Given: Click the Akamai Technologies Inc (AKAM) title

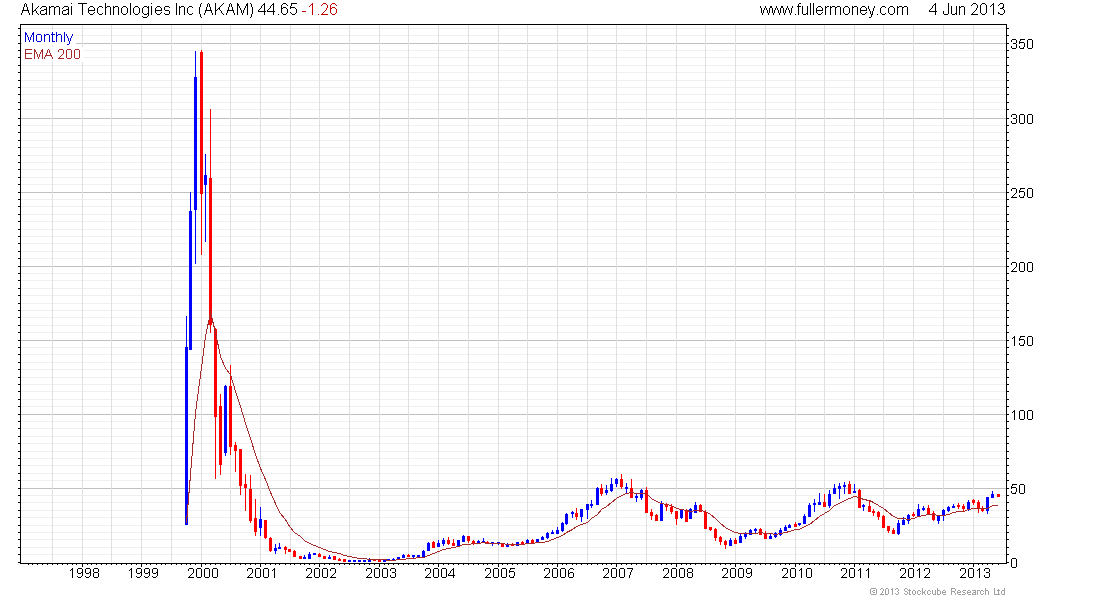Looking at the screenshot, I should coord(137,10).
